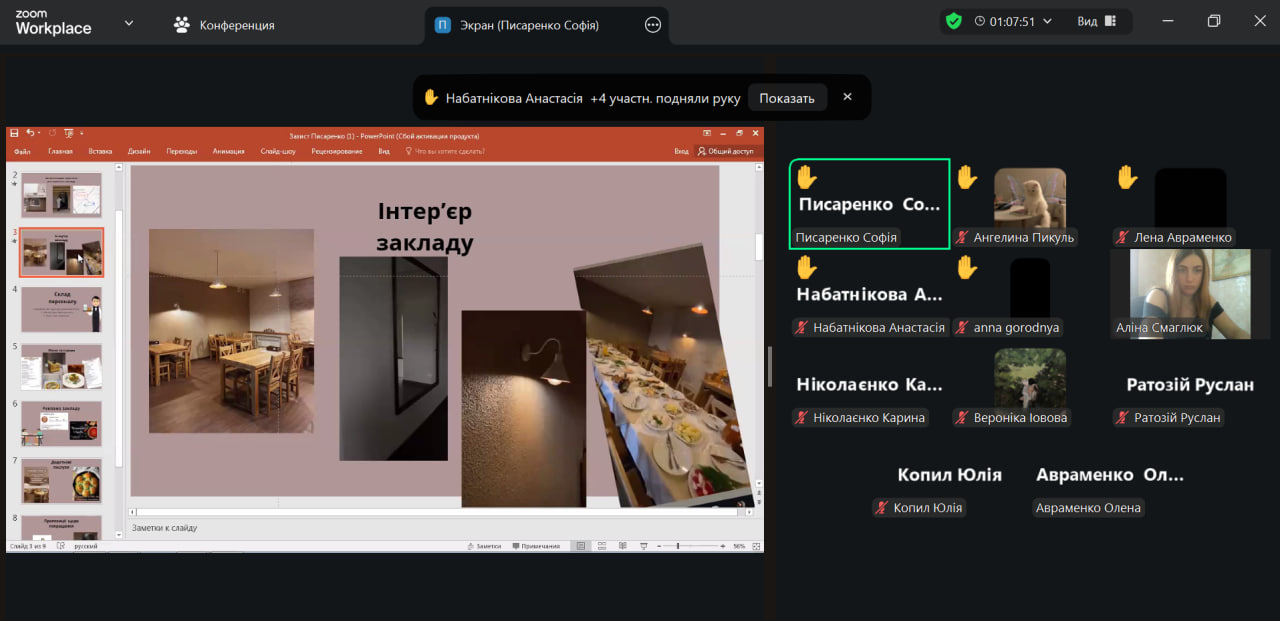Click the PowerPoint zoom slider
The image size is (1280, 621).
678,546
